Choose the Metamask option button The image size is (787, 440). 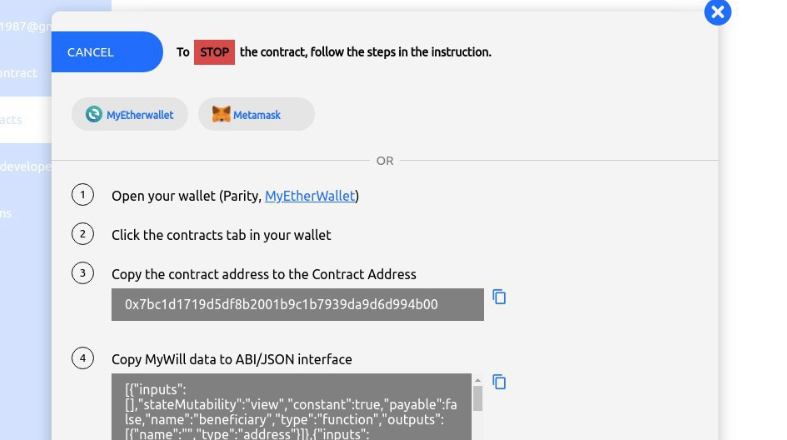point(256,114)
